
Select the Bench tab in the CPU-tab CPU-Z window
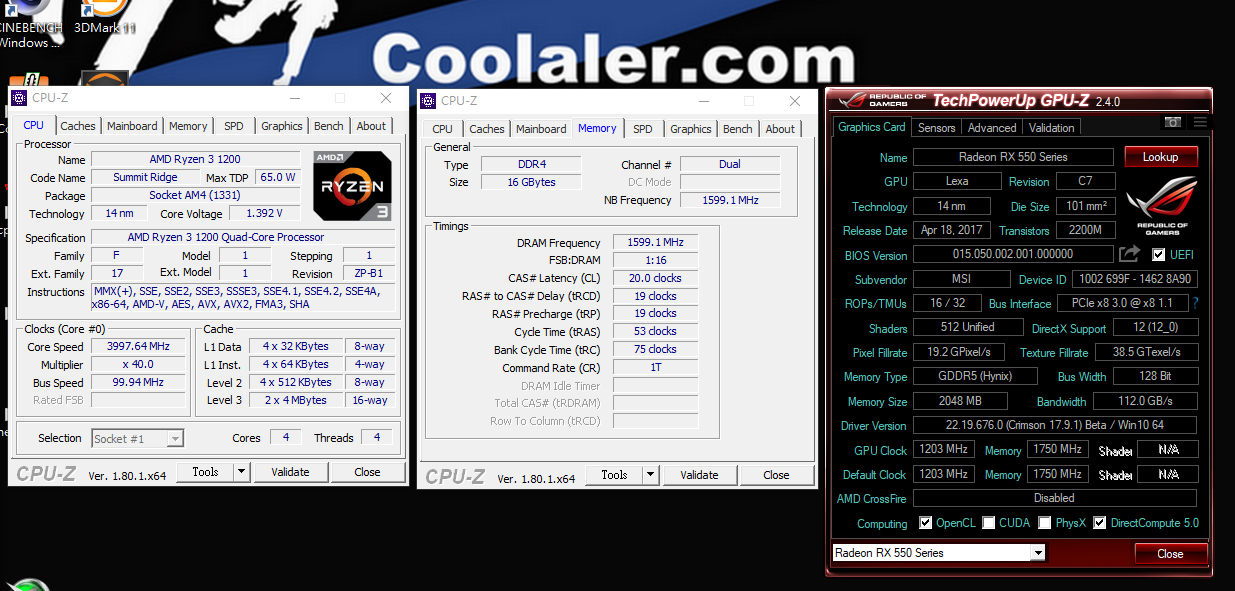pos(329,126)
